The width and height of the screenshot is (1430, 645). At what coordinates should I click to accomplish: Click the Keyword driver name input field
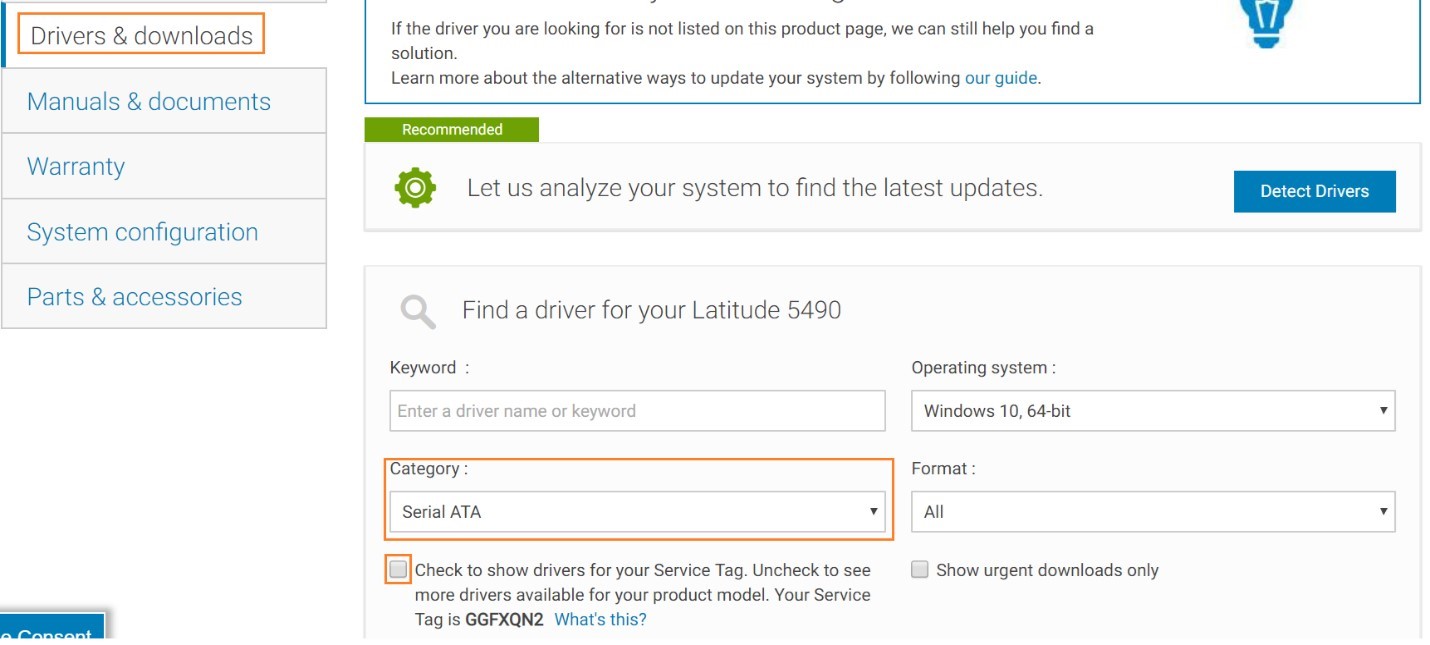coord(637,411)
